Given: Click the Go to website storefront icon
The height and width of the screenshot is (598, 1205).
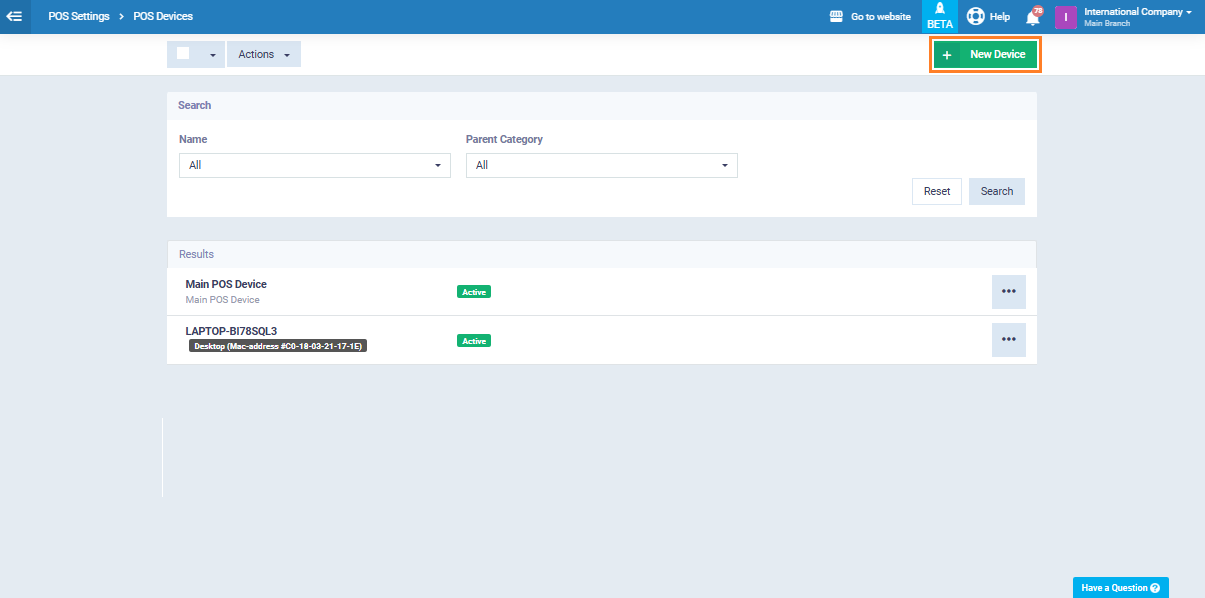Looking at the screenshot, I should (837, 17).
